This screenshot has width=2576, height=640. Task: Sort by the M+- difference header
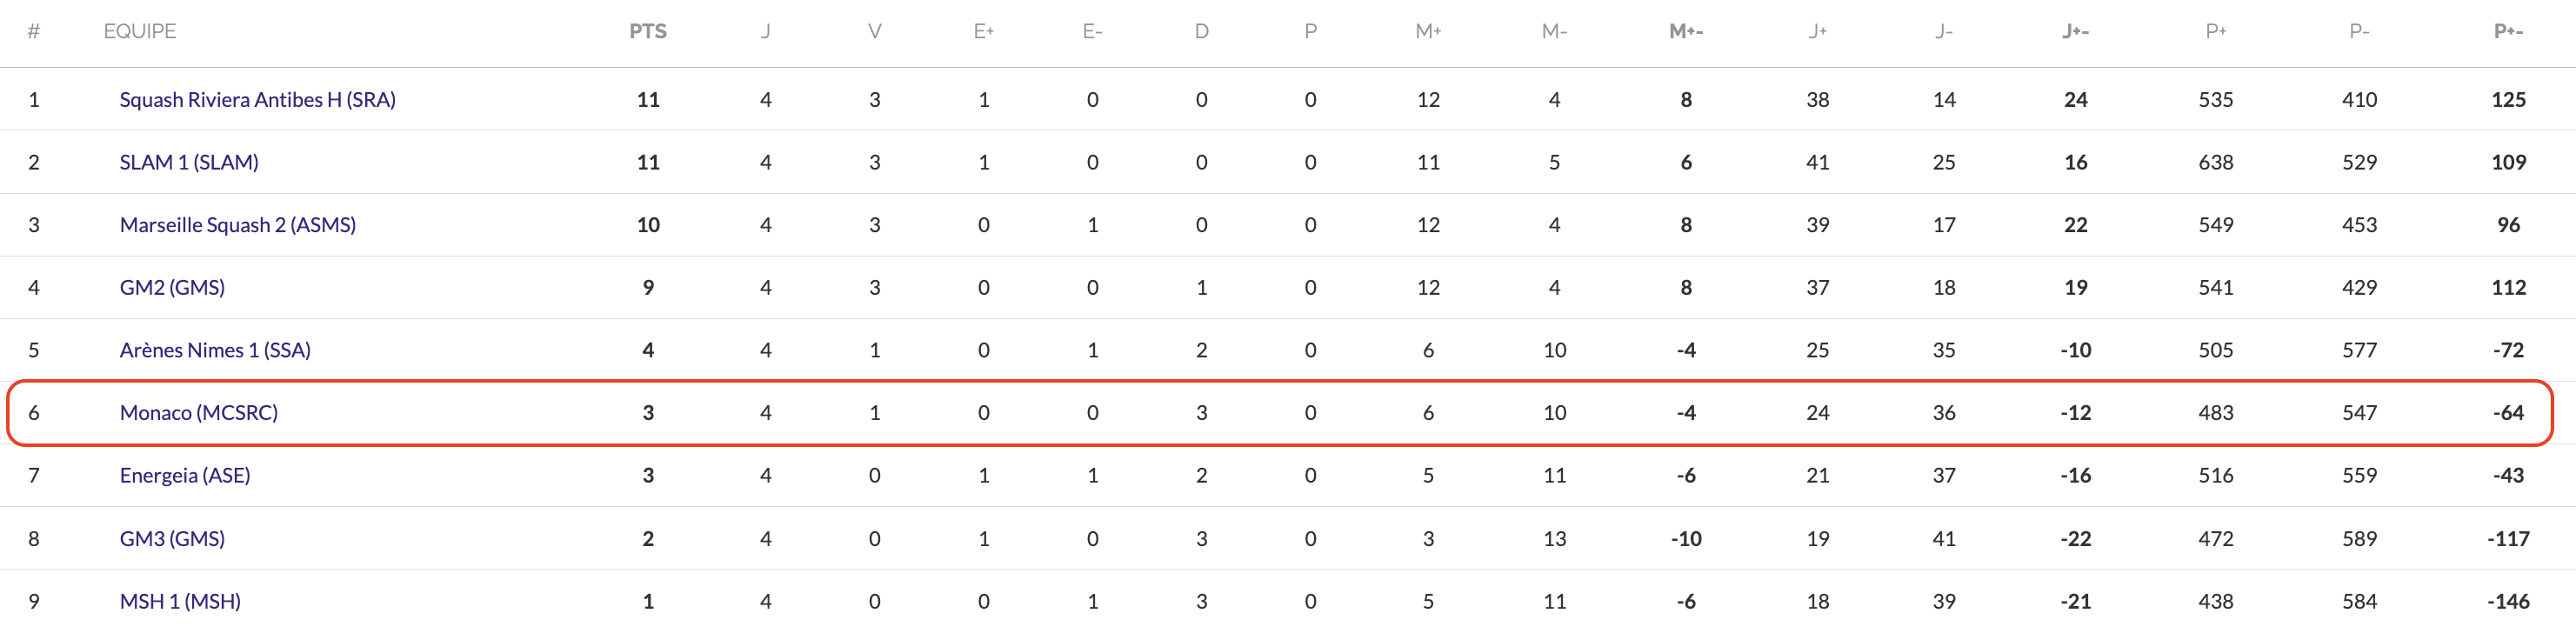[1686, 32]
